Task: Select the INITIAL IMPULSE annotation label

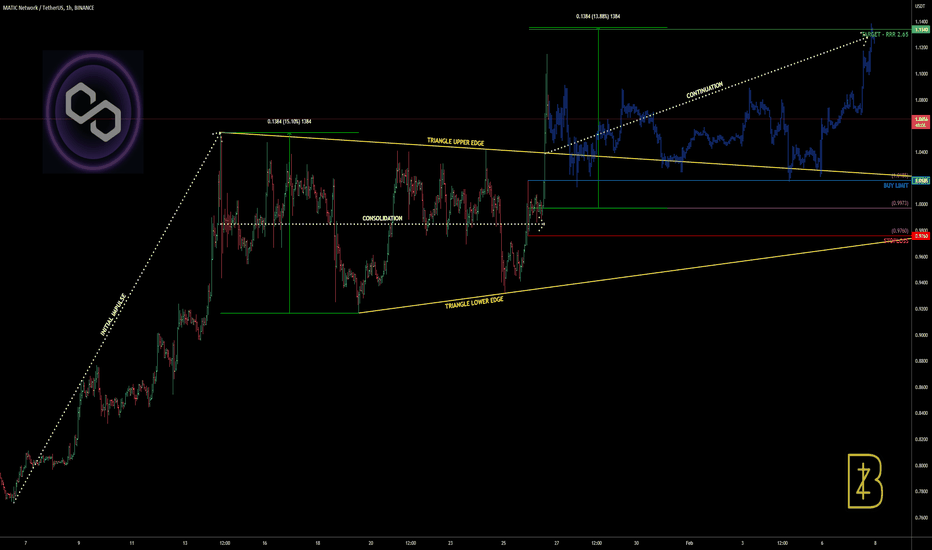Action: point(114,315)
